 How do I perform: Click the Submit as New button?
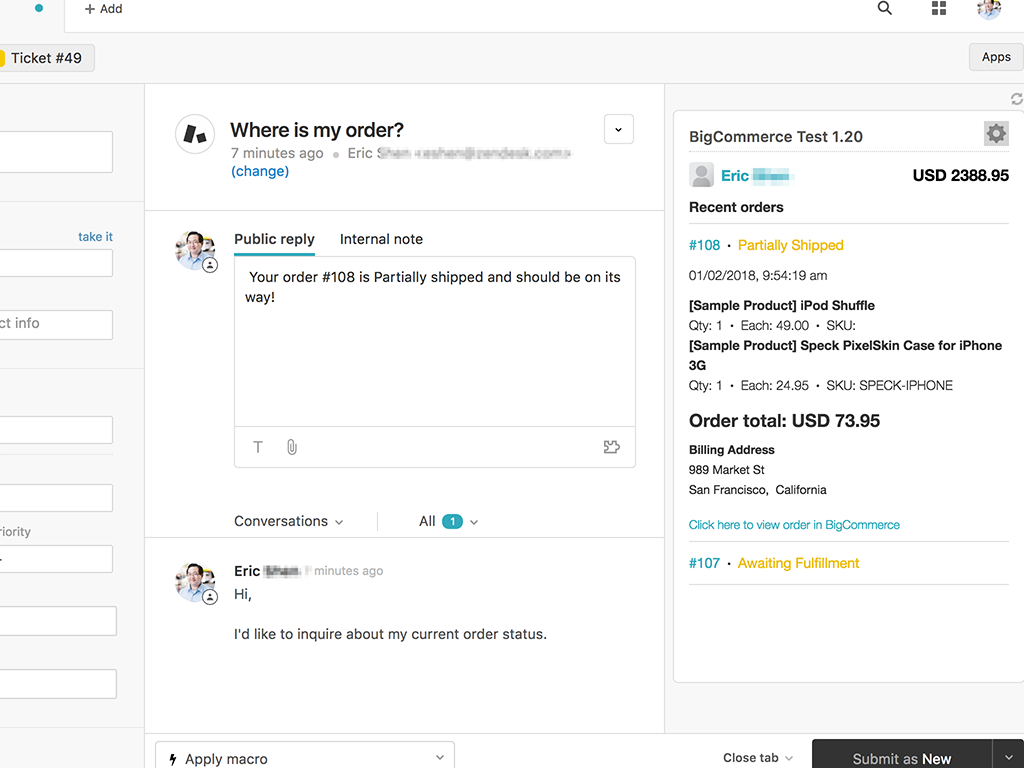[901, 758]
